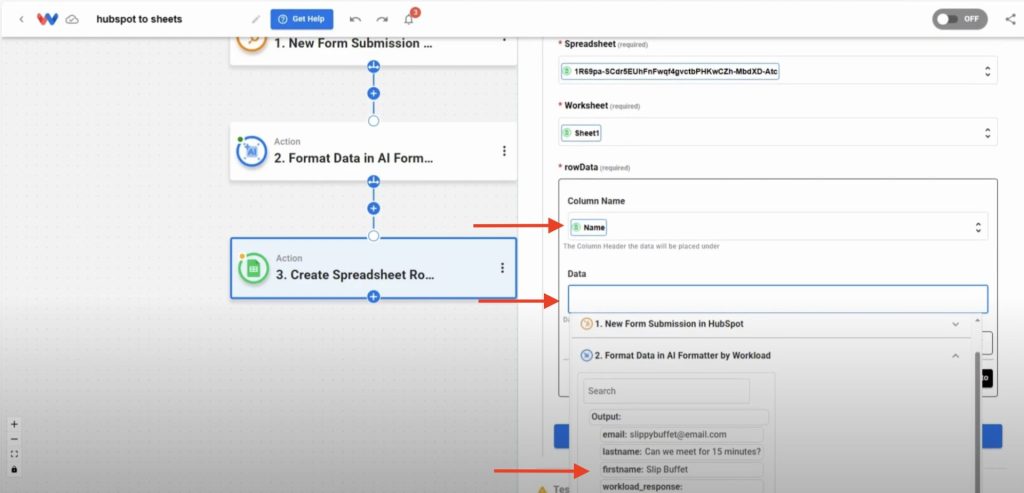Redo the last change
This screenshot has width=1024, height=493.
click(x=382, y=19)
